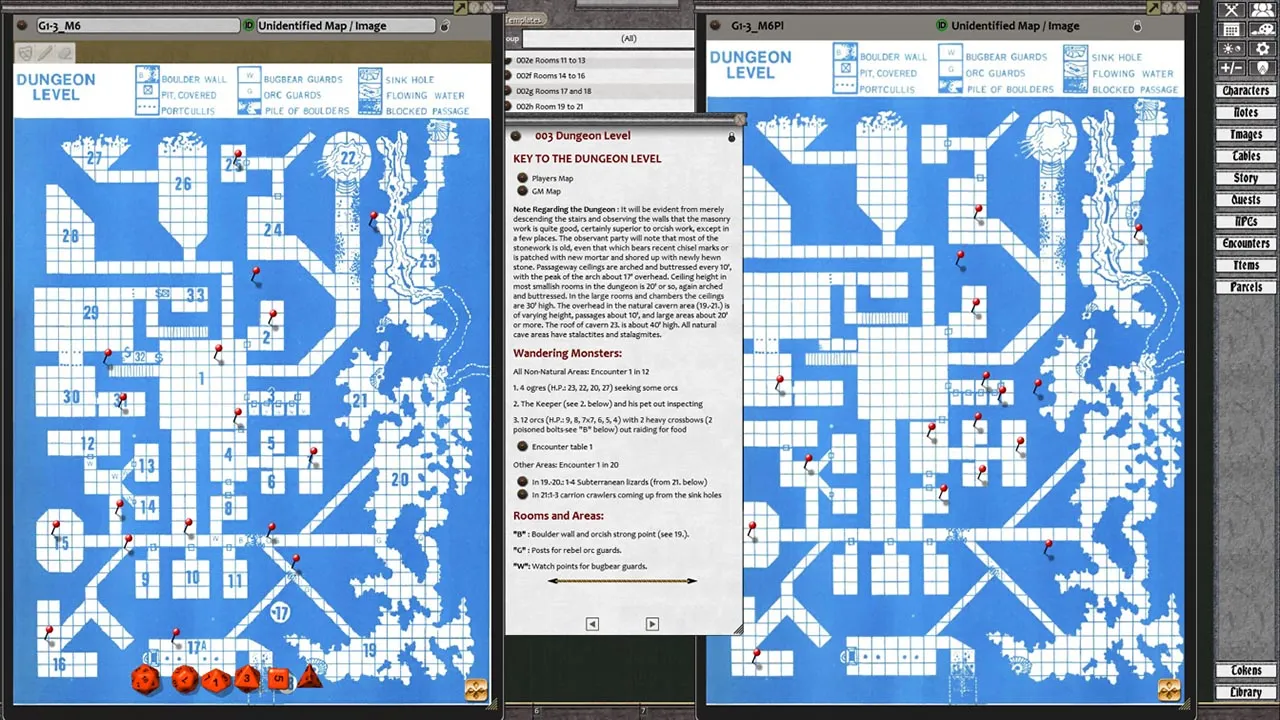The height and width of the screenshot is (720, 1280).
Task: Open 002f Rooms 14 to 16 entry
Action: pos(599,75)
